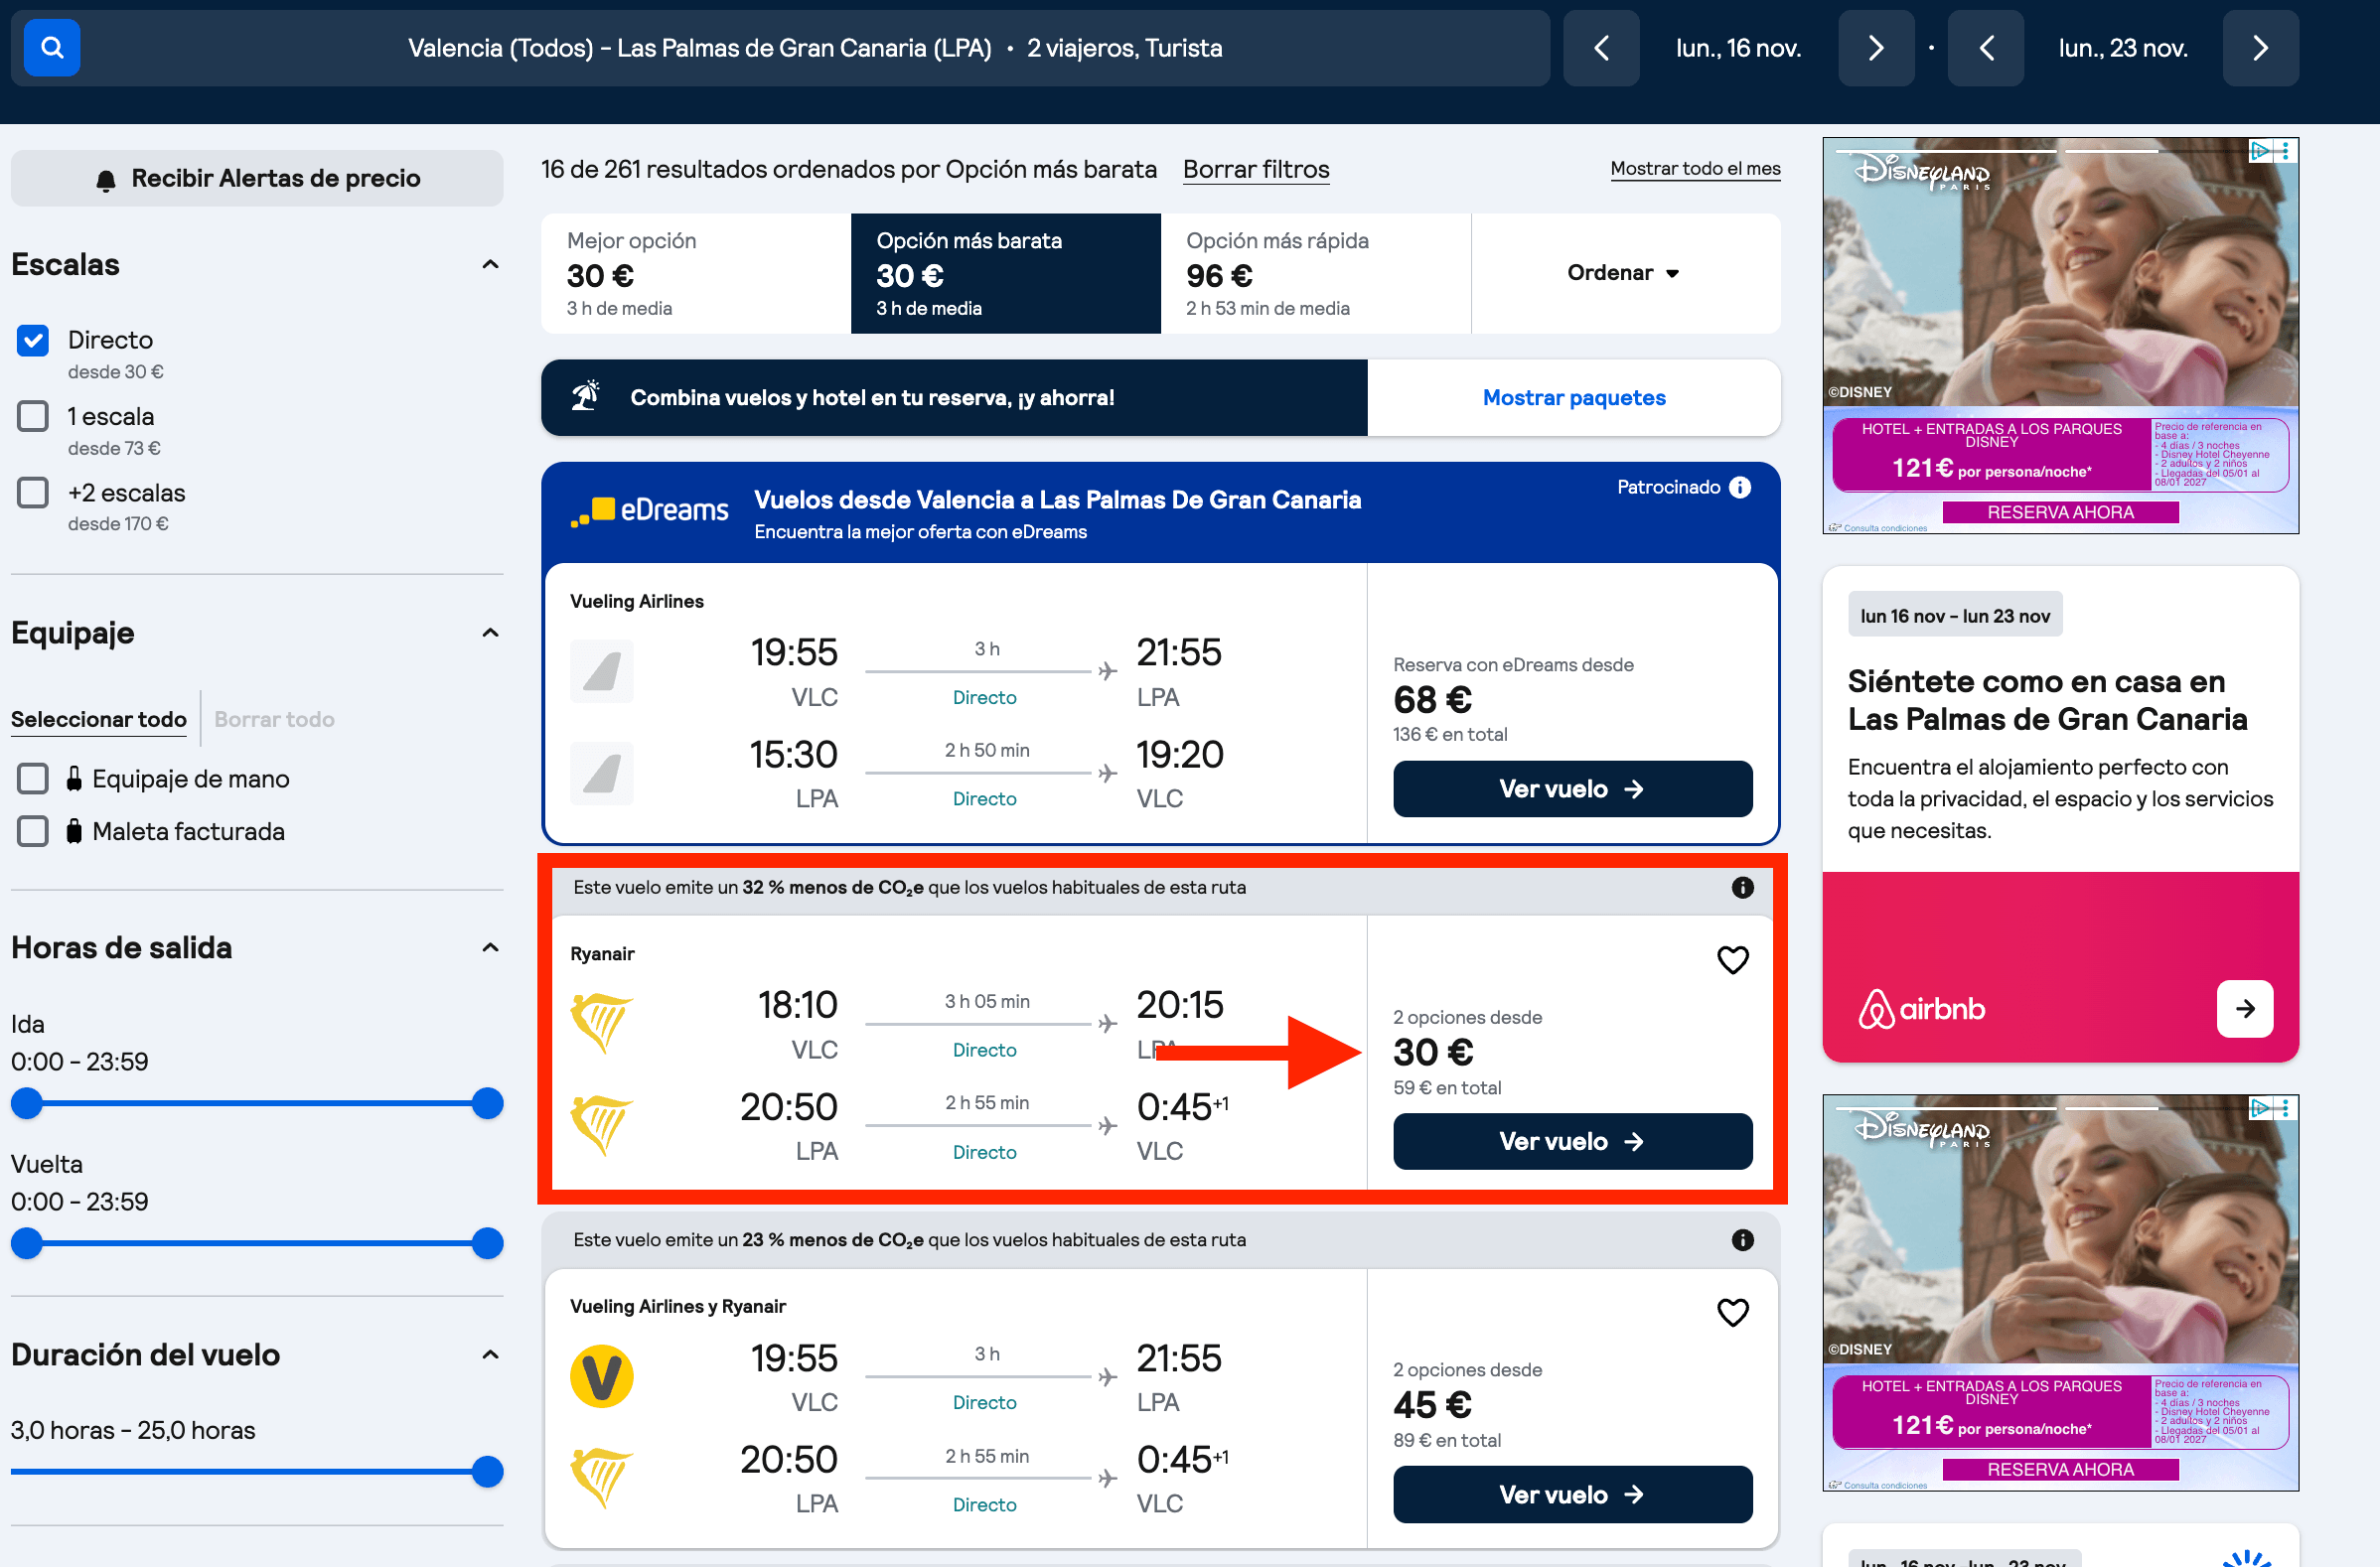The height and width of the screenshot is (1567, 2380).
Task: Click Ryanair logo on 18:10 outbound flight
Action: 601,1023
